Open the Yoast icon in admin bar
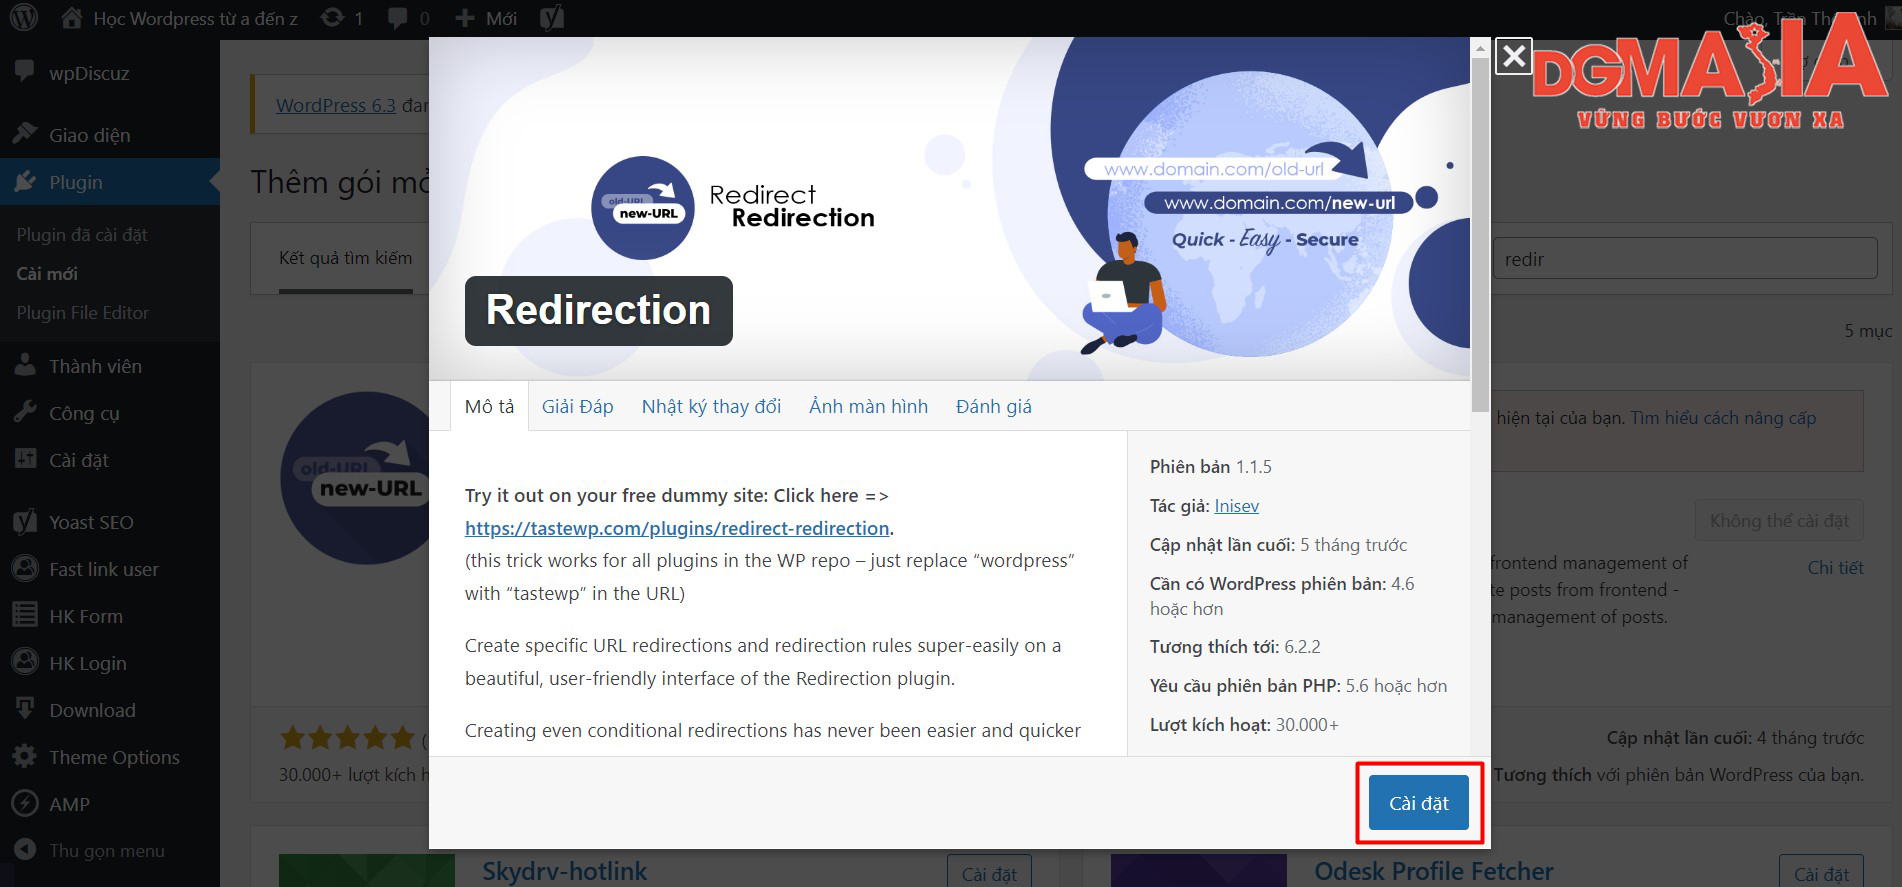 pyautogui.click(x=551, y=17)
